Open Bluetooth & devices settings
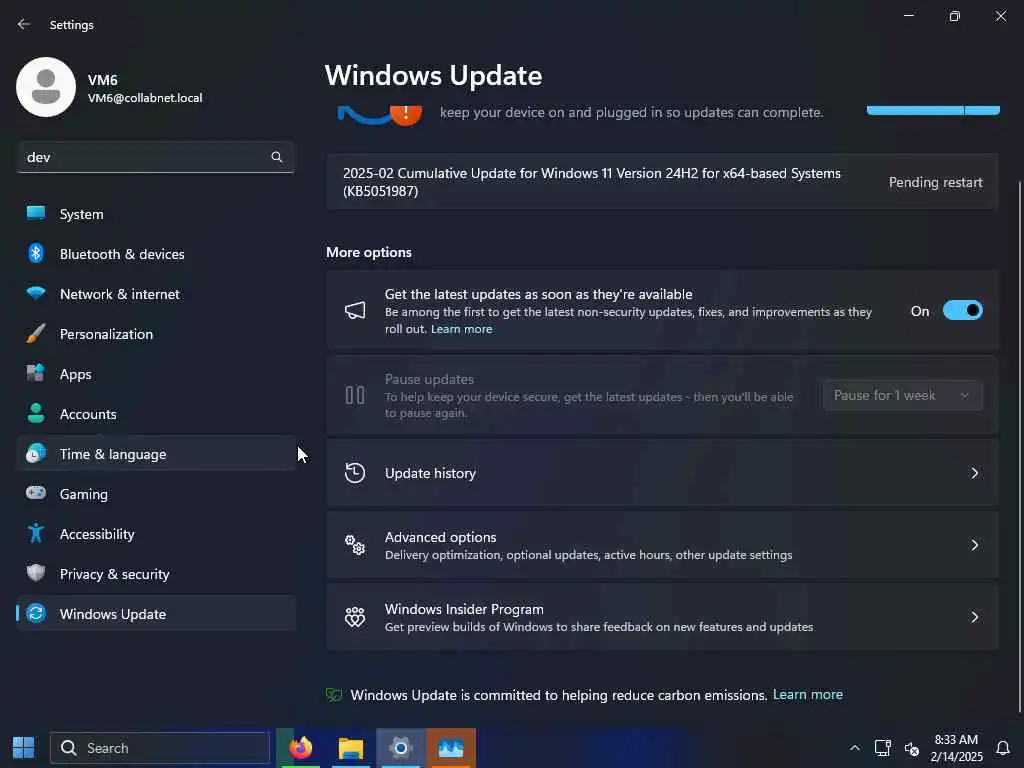The height and width of the screenshot is (768, 1024). coord(156,253)
